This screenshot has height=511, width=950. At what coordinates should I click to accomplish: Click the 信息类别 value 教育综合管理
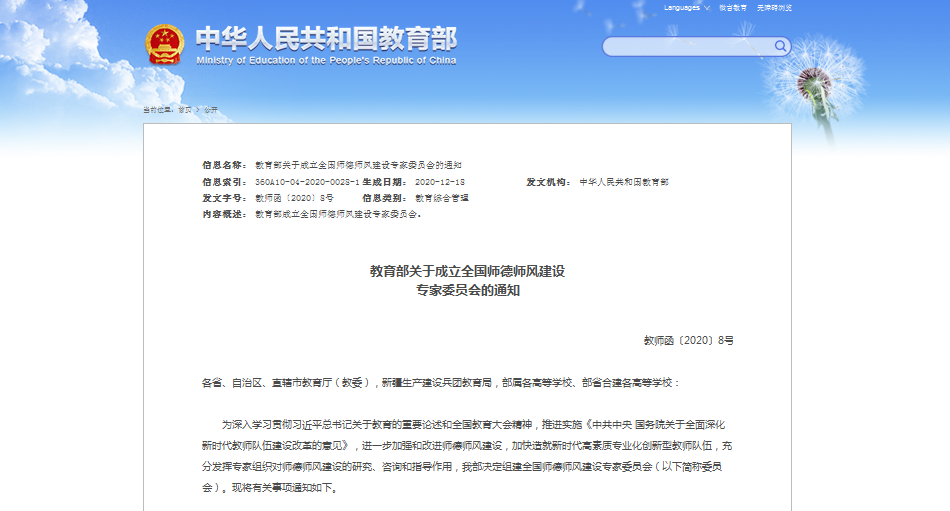441,198
